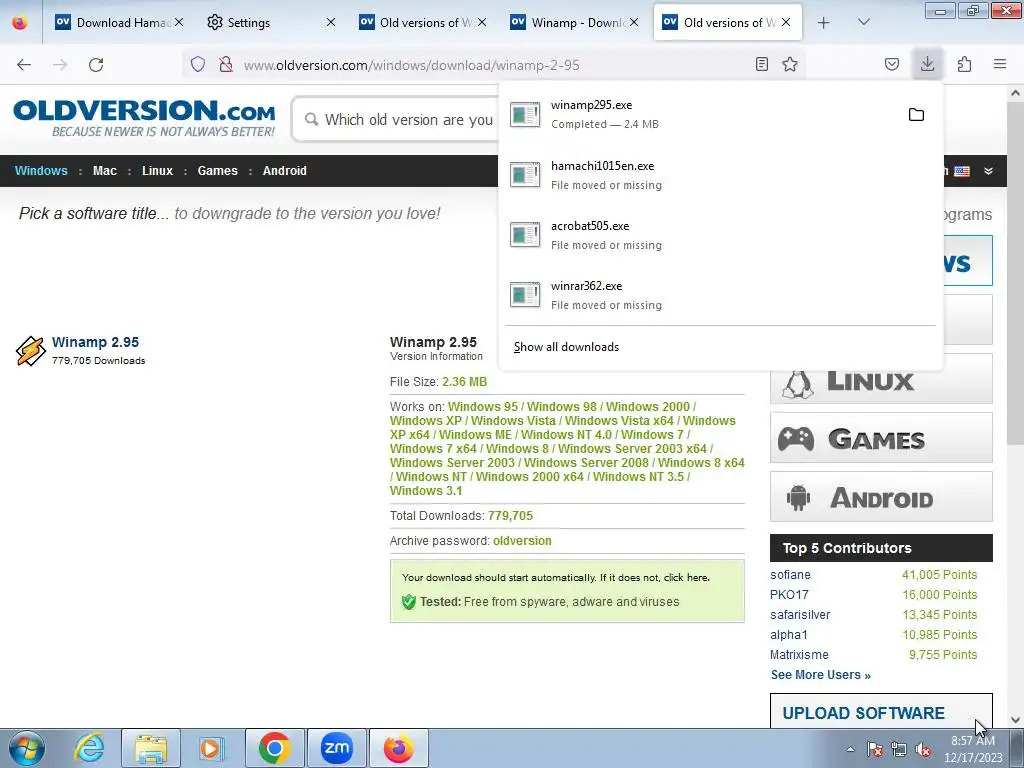Open the Linux category in nav bar

[x=157, y=171]
